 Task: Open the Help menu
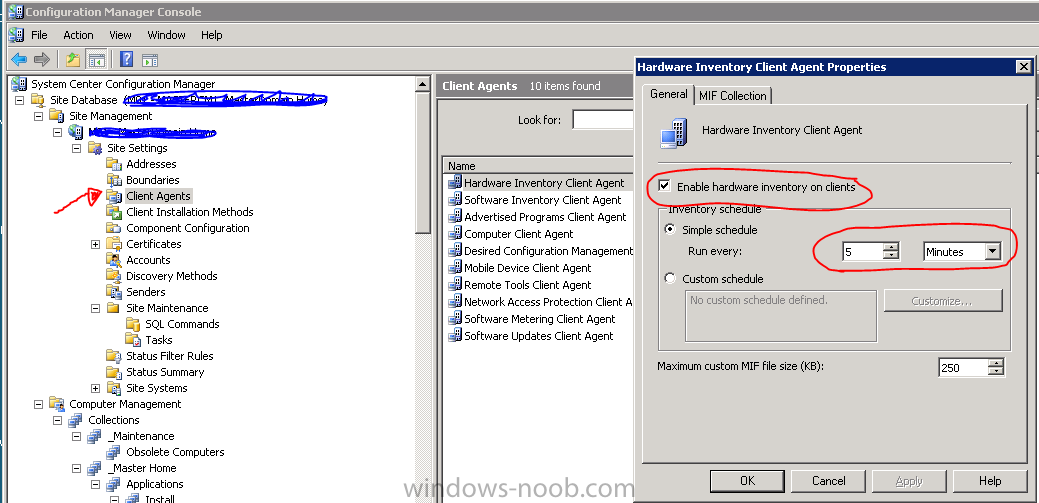pyautogui.click(x=211, y=35)
